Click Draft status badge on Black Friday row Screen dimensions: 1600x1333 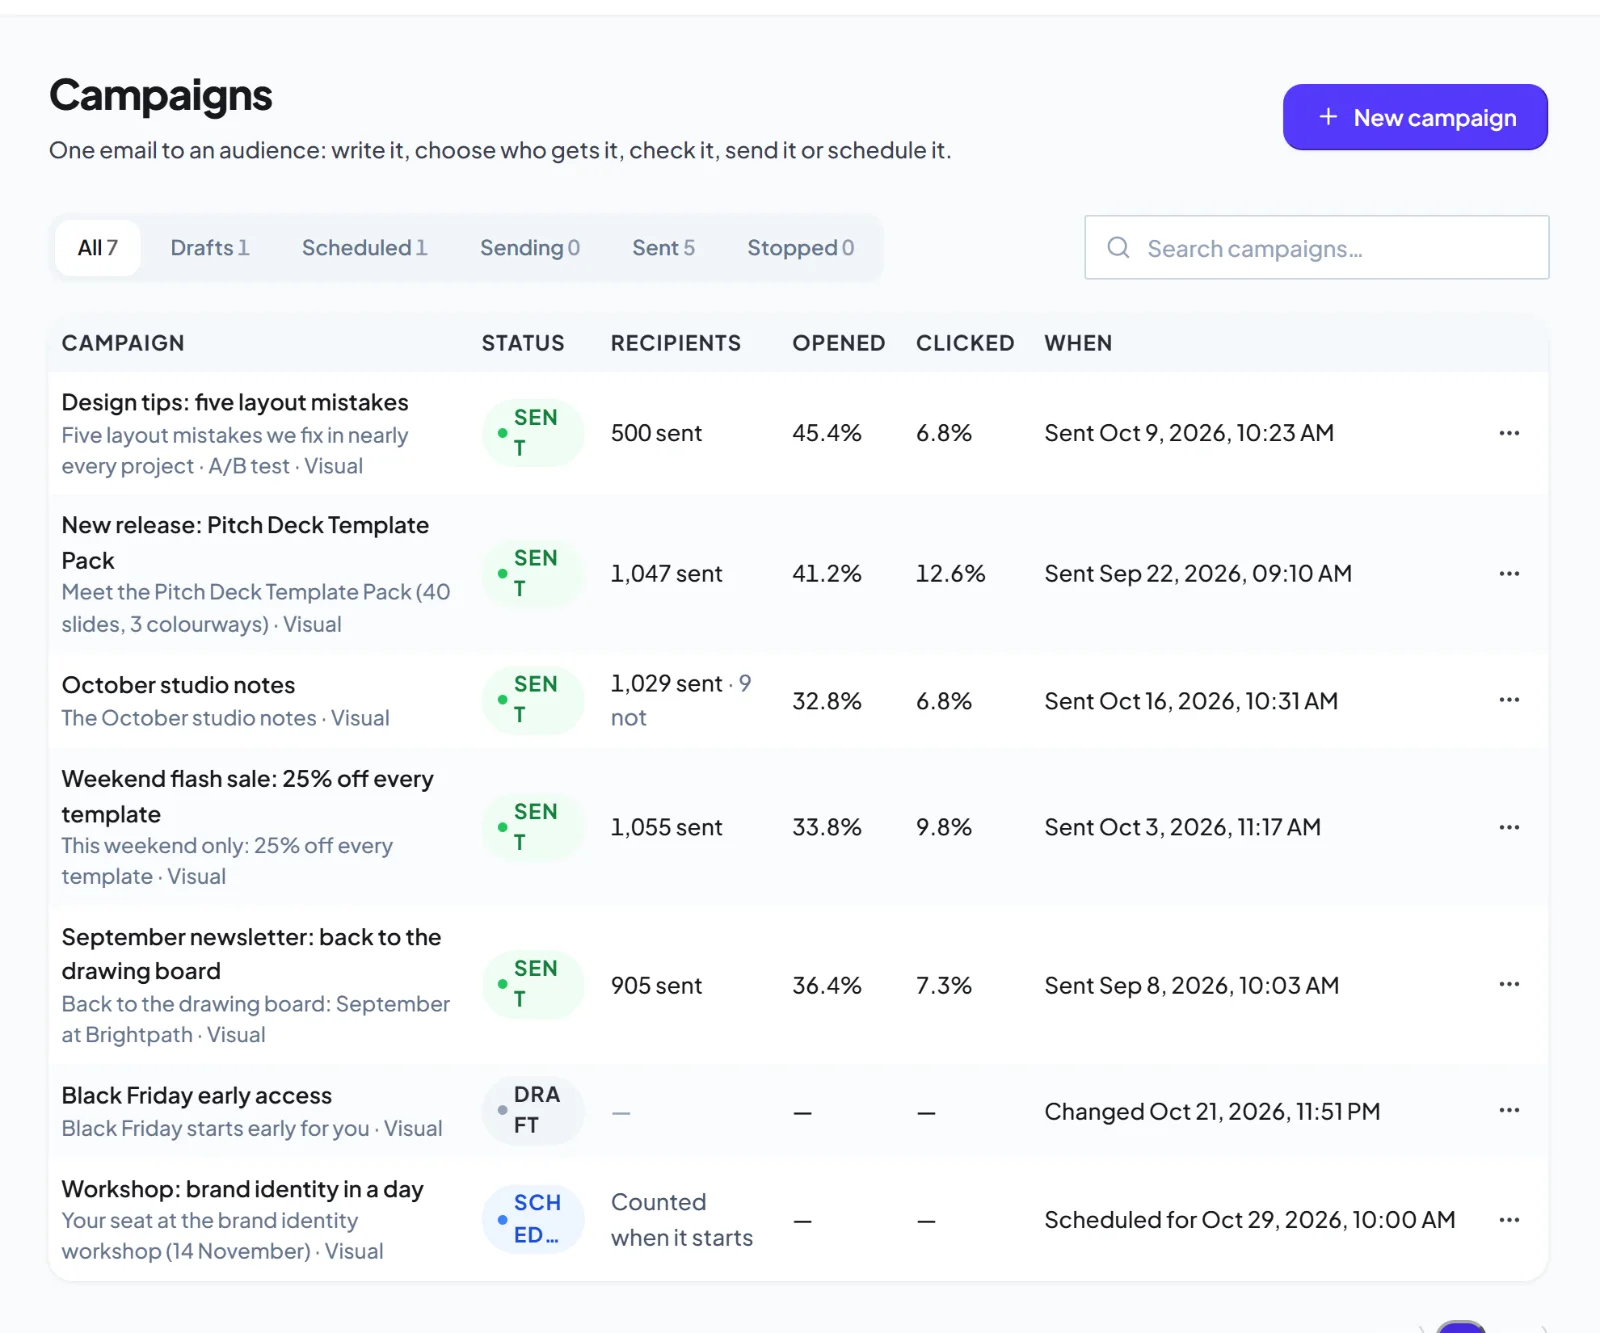coord(532,1110)
